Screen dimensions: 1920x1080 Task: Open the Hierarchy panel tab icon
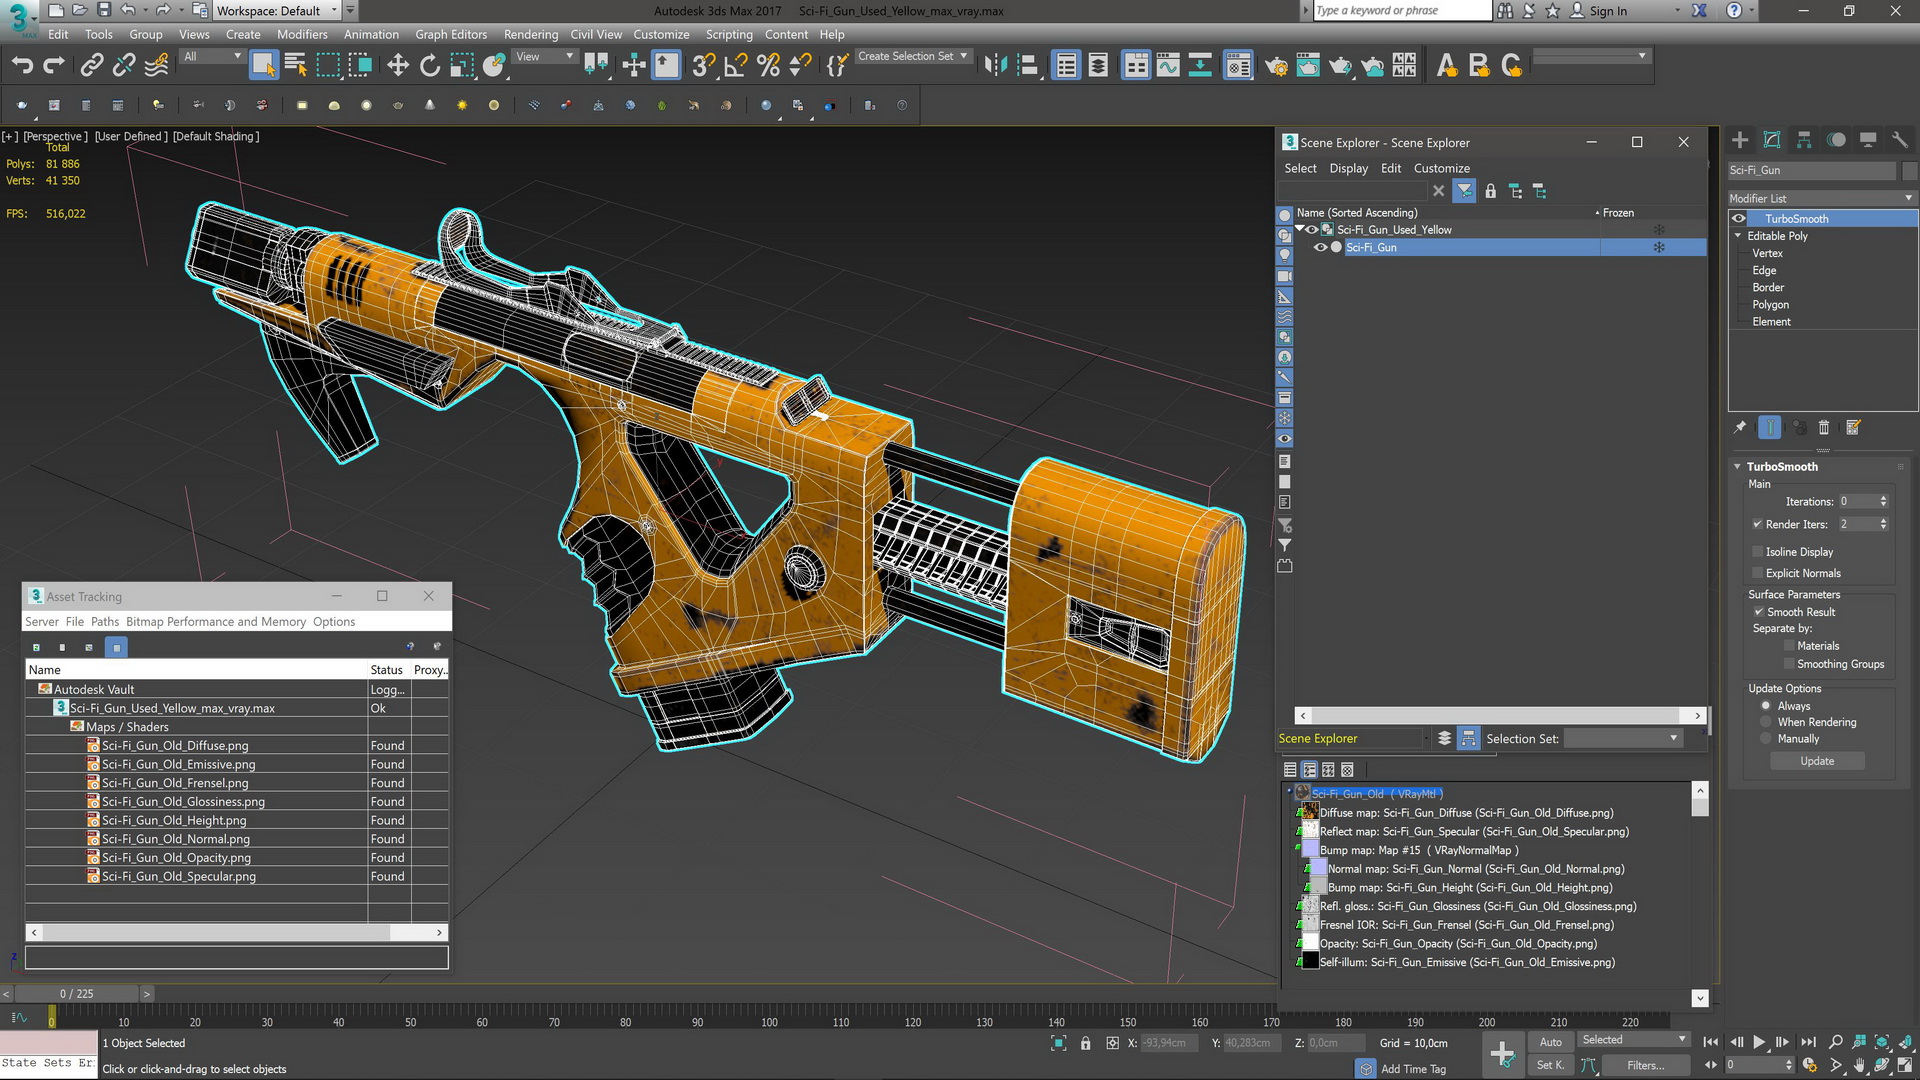1804,140
